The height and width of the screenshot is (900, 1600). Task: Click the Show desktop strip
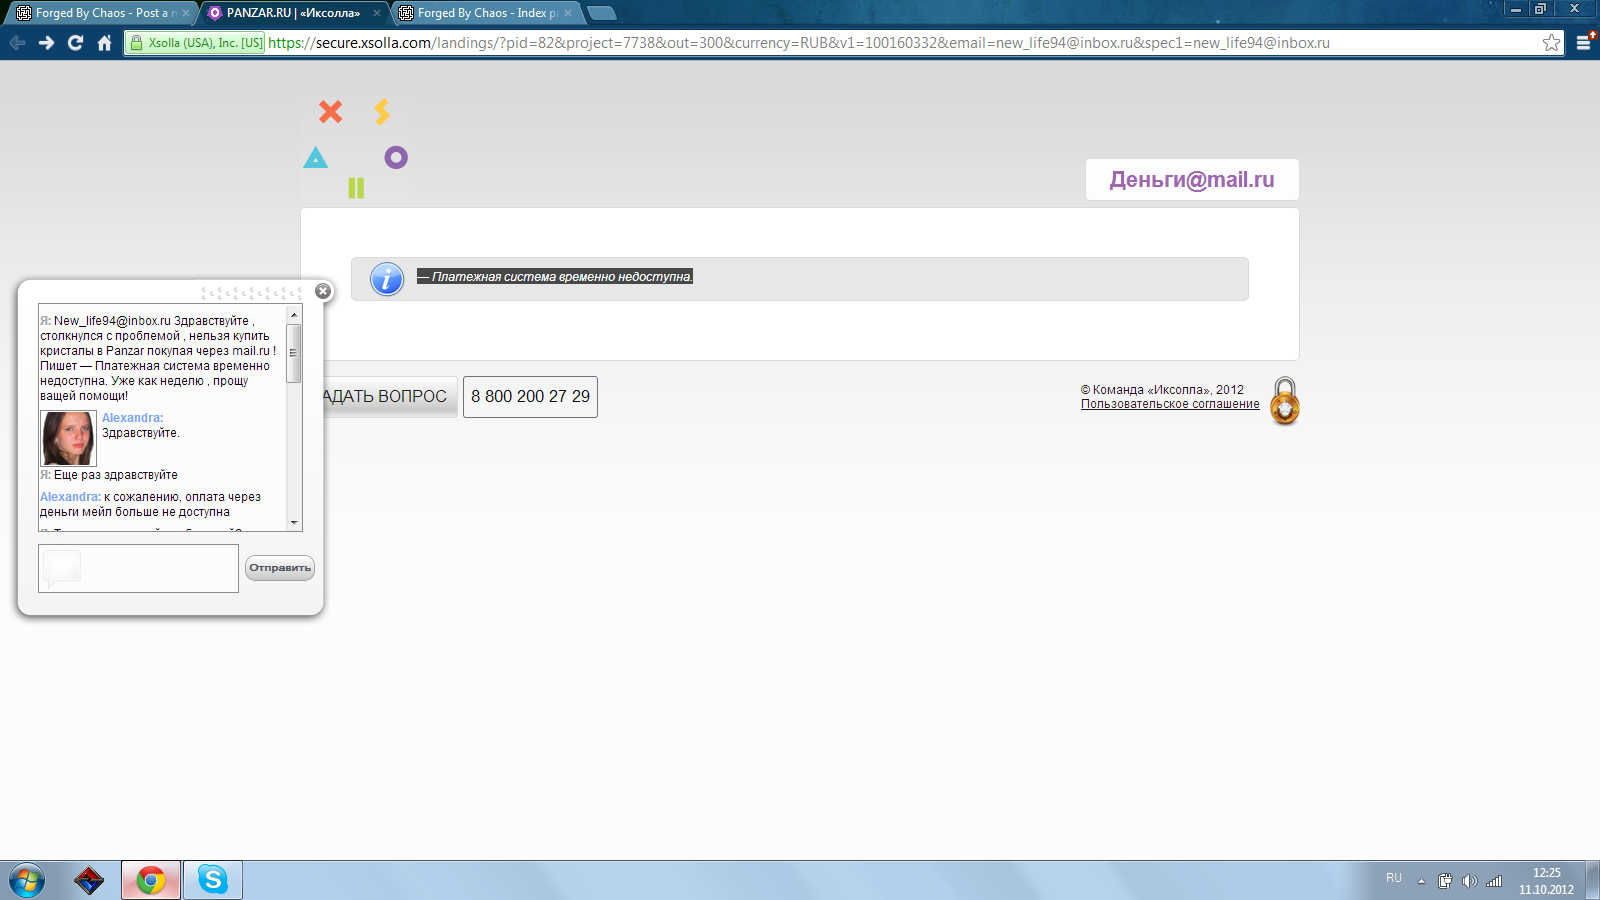point(1593,881)
